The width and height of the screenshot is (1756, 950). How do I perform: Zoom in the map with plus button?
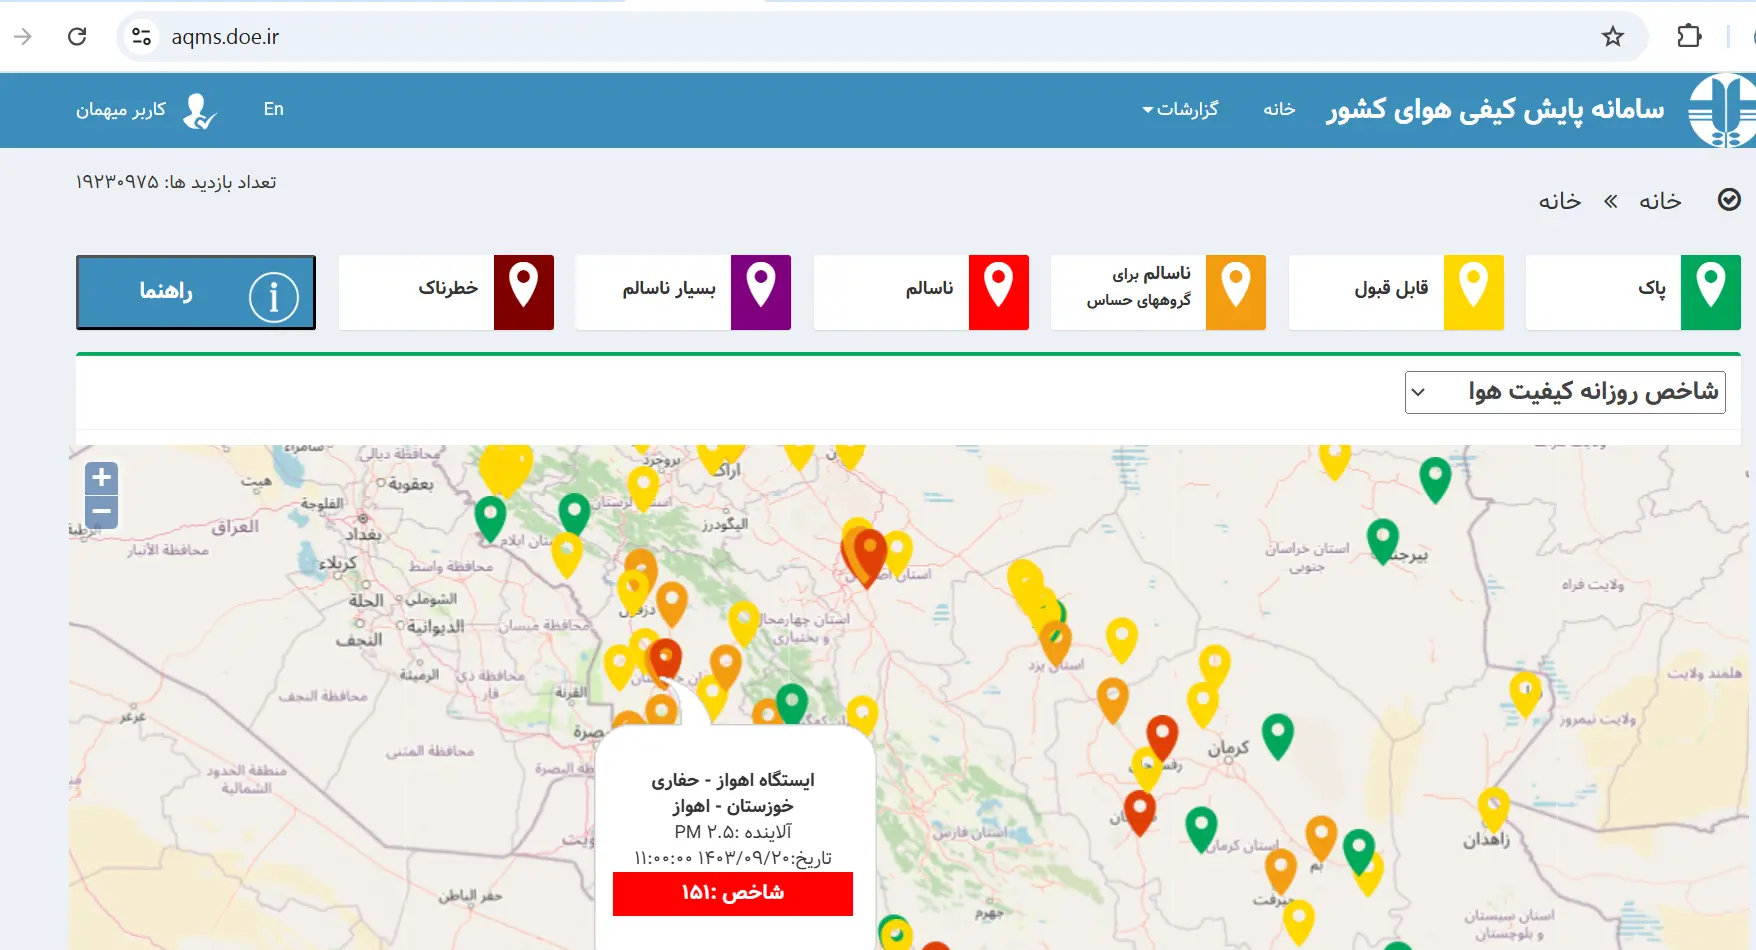(101, 478)
